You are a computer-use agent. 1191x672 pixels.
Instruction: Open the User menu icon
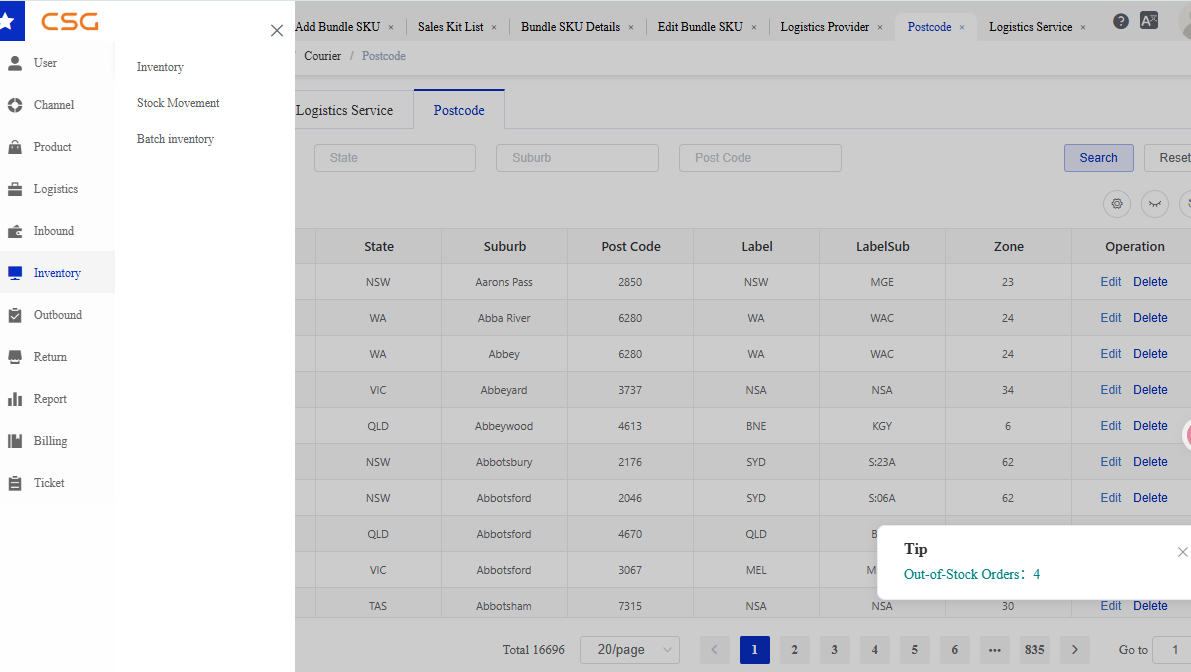[x=15, y=63]
